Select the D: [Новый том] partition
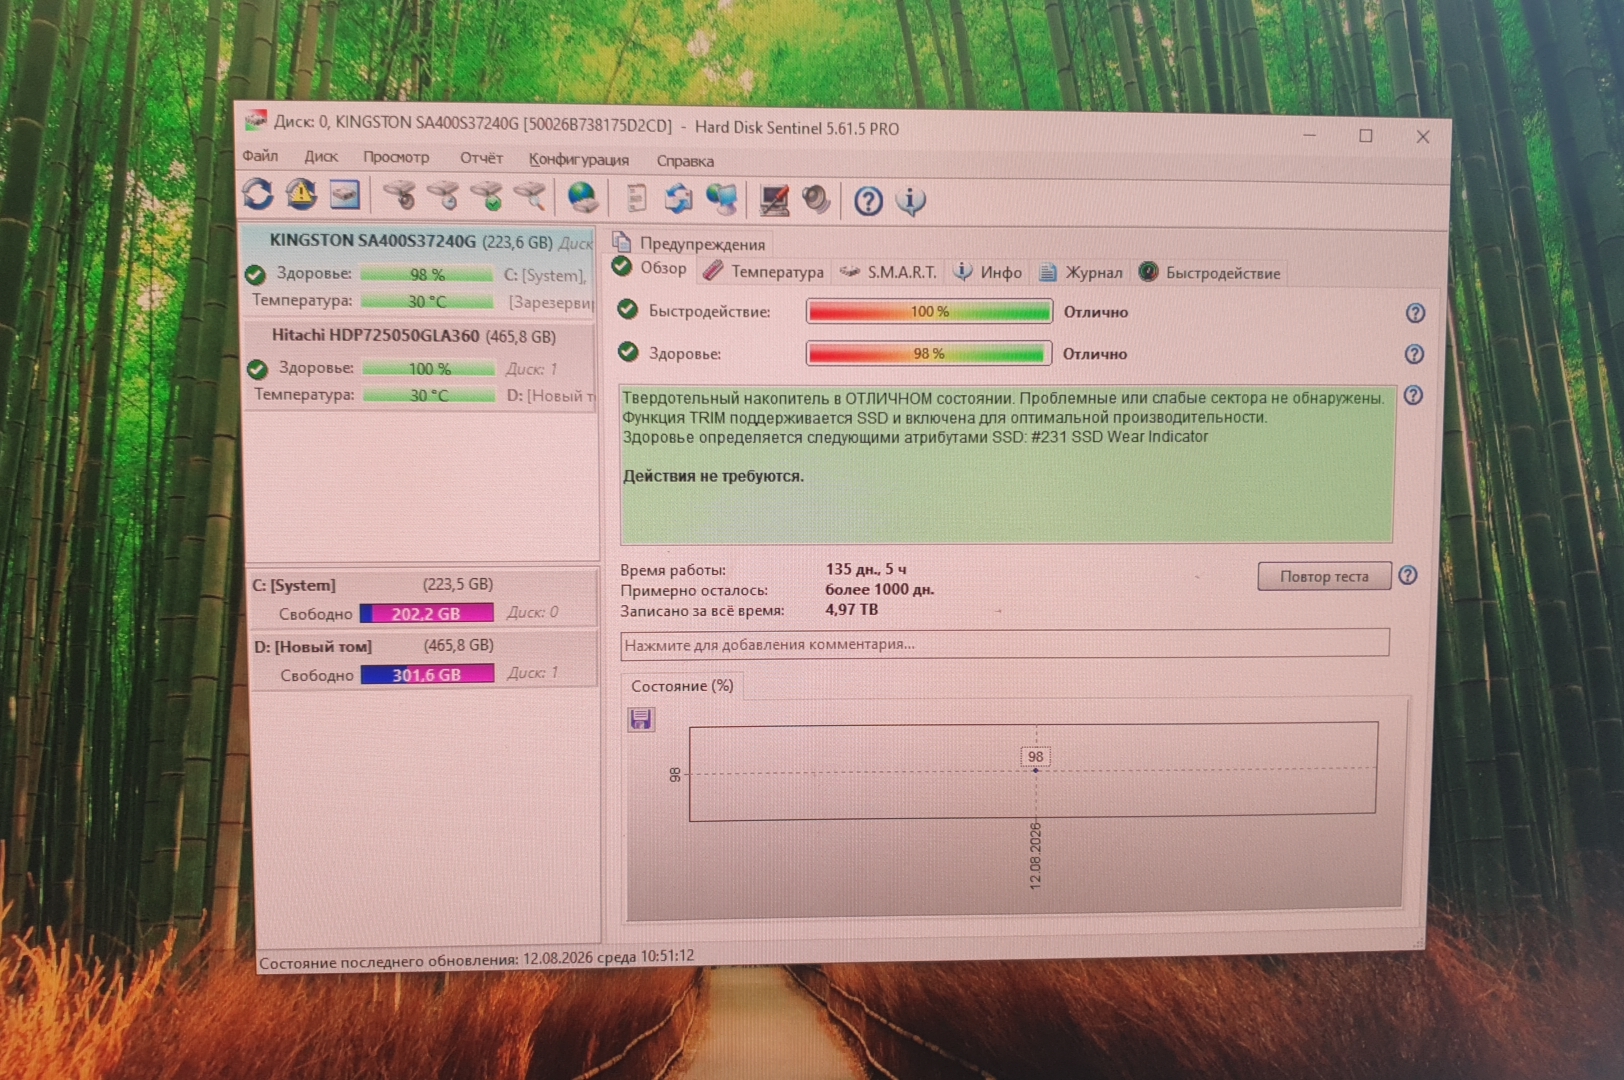The height and width of the screenshot is (1080, 1624). tap(424, 660)
